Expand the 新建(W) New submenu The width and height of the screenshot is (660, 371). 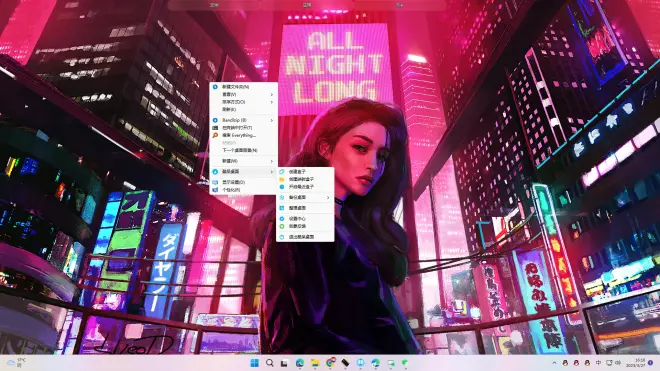(244, 161)
